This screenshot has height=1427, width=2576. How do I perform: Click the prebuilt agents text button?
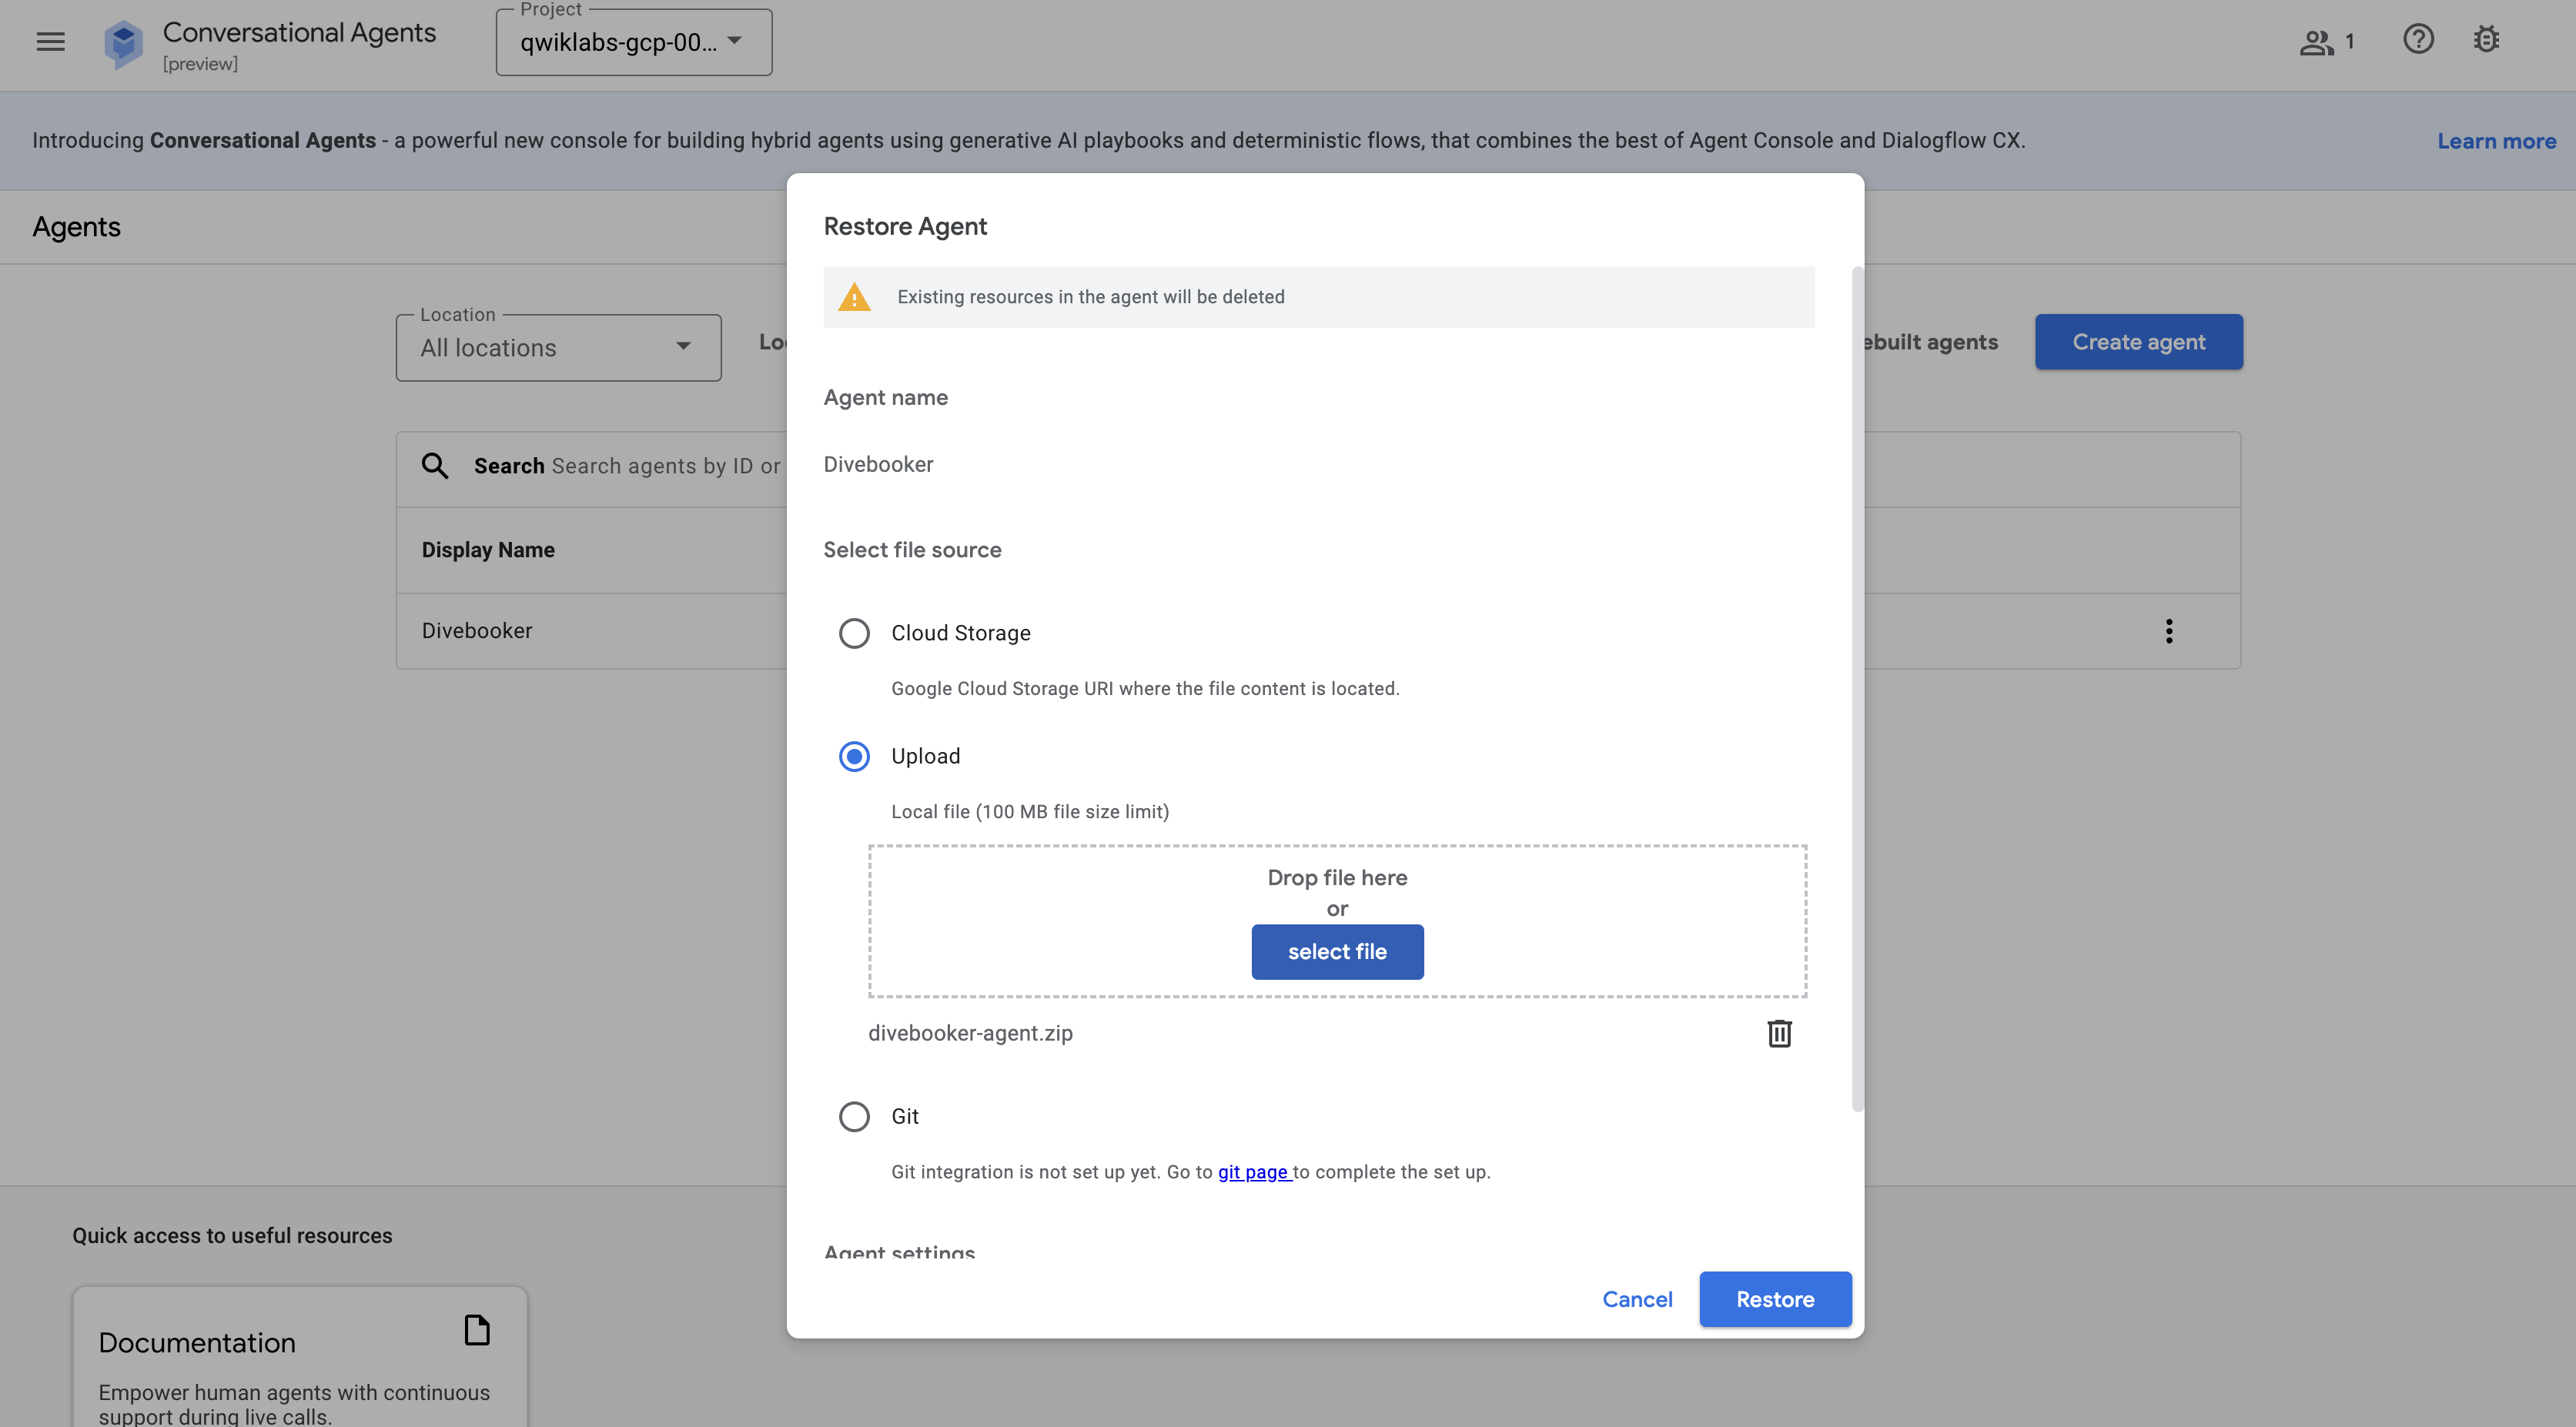coord(1931,342)
